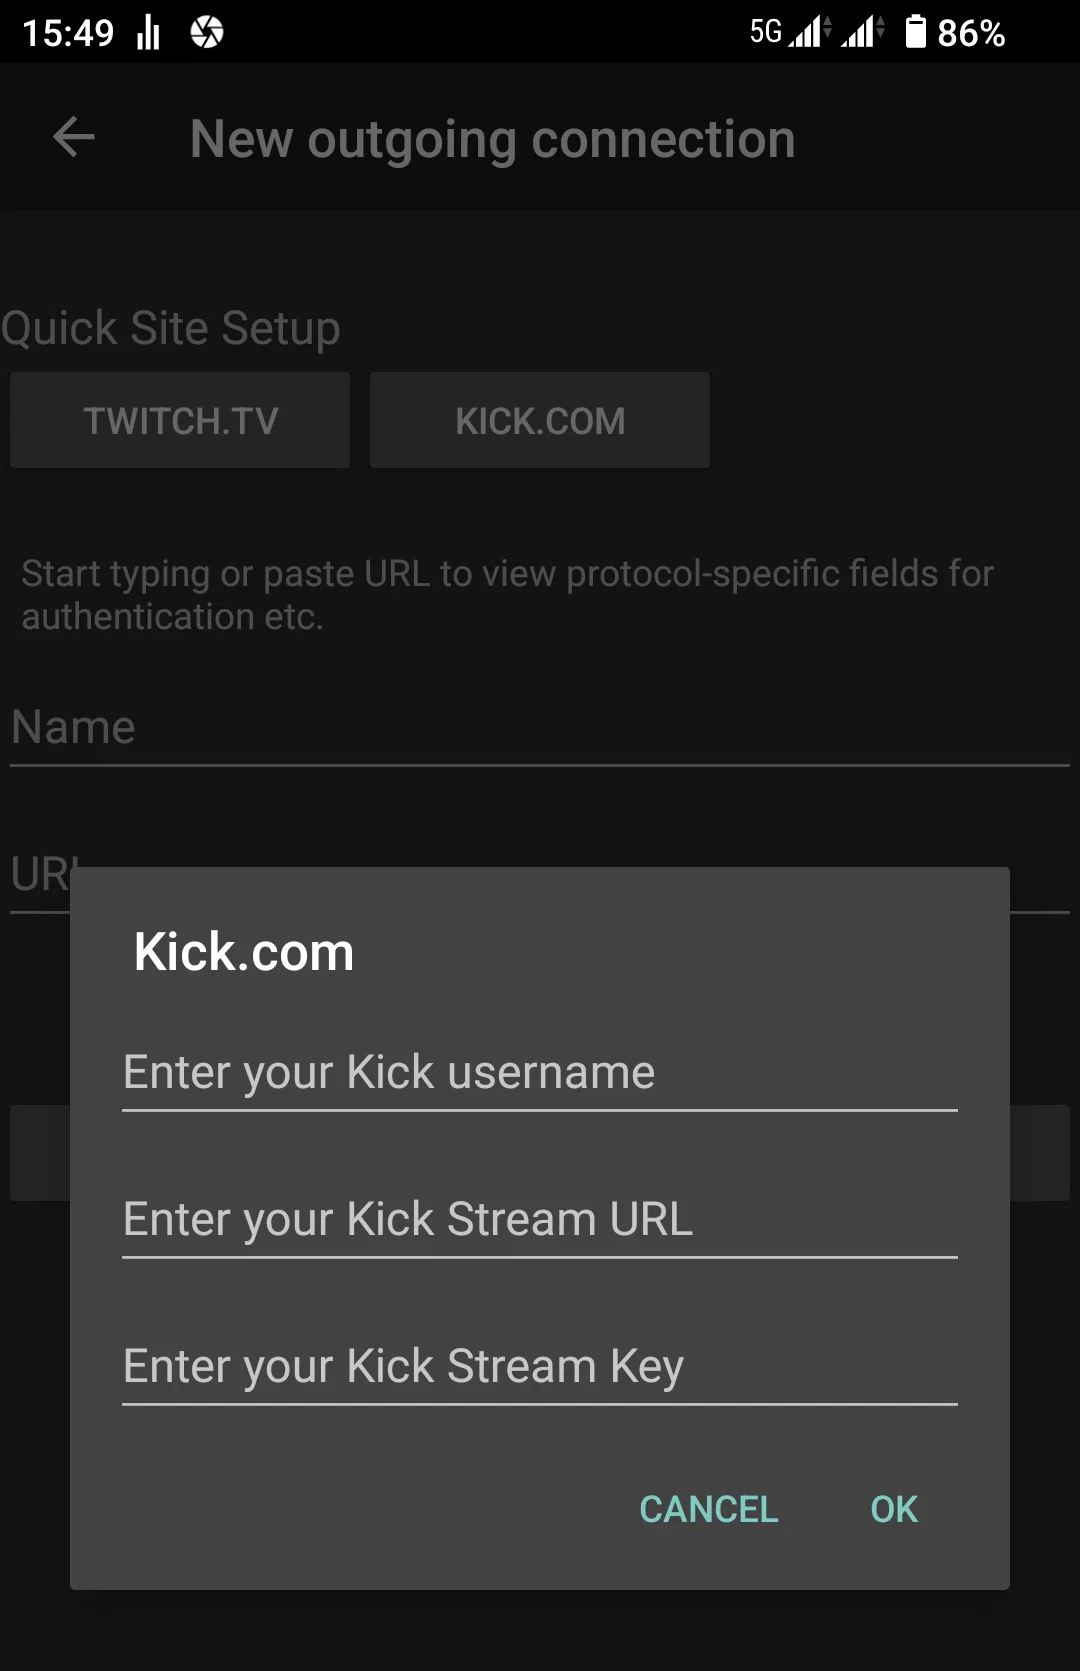The width and height of the screenshot is (1080, 1671).
Task: Tap the Kick.com dialog title
Action: click(x=244, y=951)
